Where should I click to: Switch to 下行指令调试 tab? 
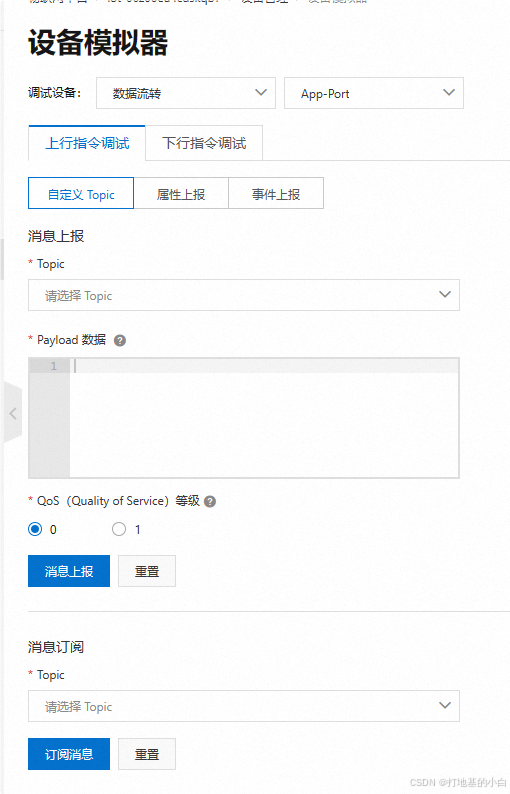(204, 143)
